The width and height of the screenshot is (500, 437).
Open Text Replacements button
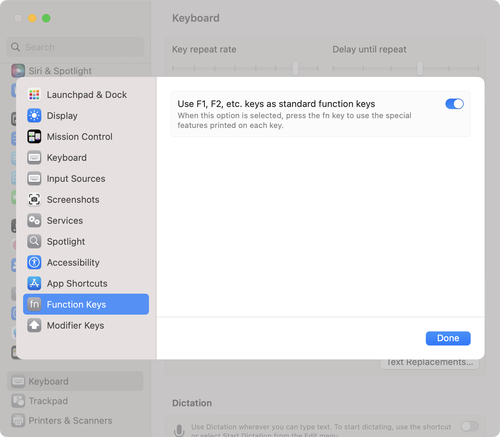[x=430, y=362]
